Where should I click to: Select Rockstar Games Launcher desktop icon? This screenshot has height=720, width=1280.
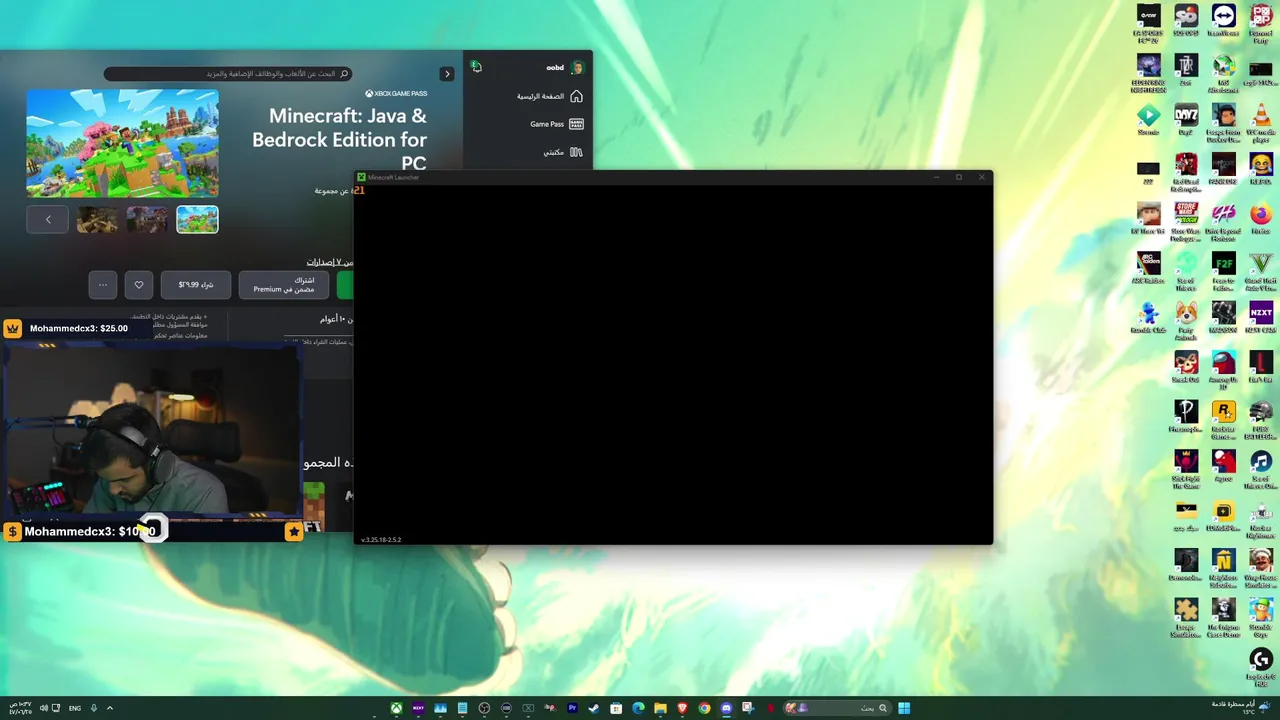click(1224, 418)
